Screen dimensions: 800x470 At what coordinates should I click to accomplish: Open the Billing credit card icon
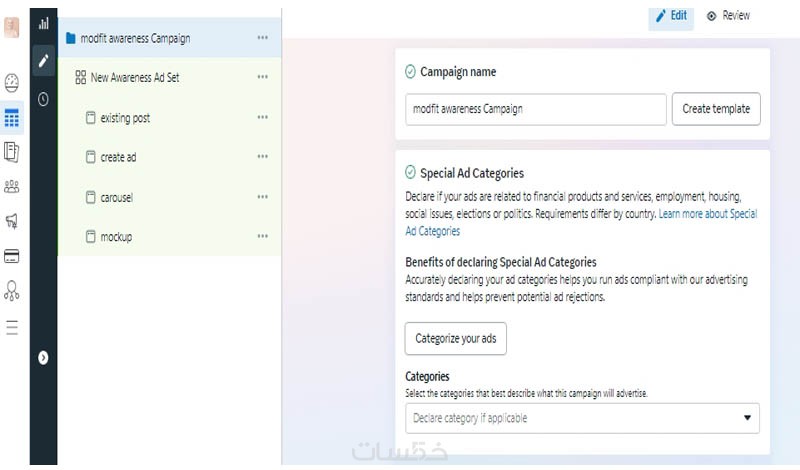(x=12, y=256)
